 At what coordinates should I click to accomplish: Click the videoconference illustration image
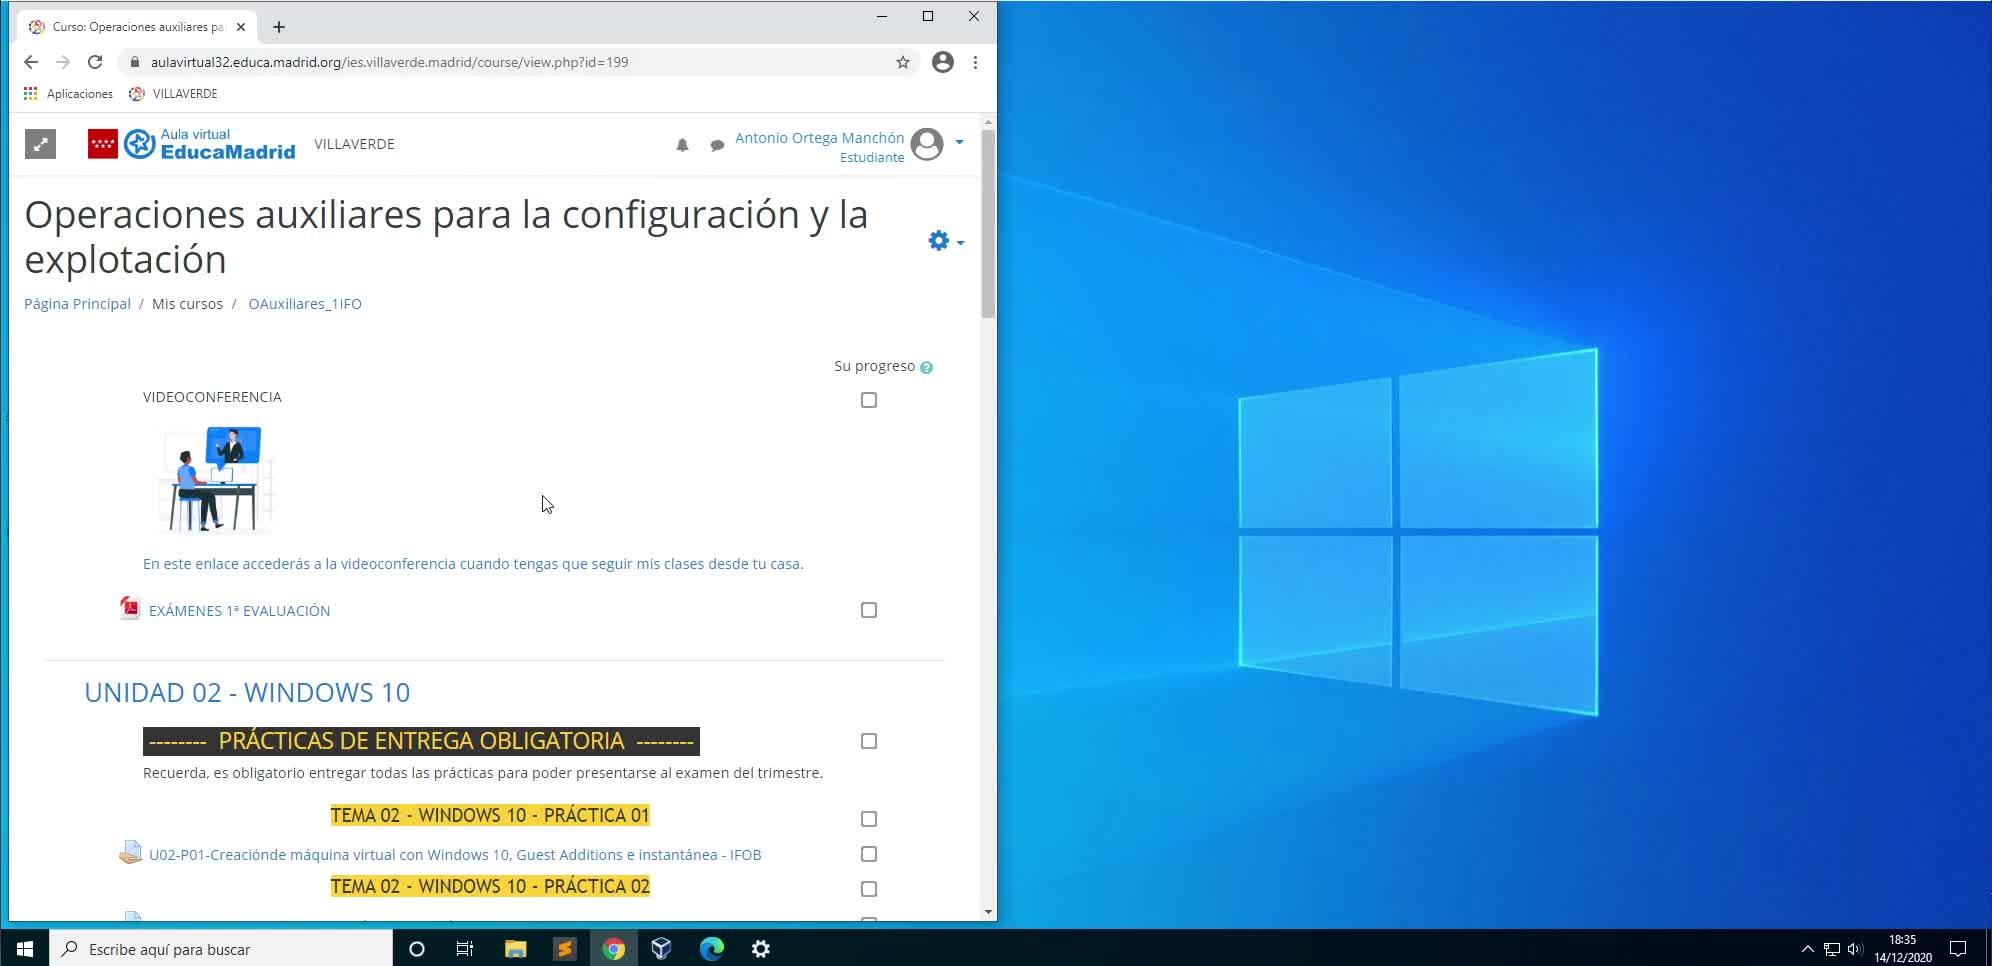pyautogui.click(x=215, y=479)
